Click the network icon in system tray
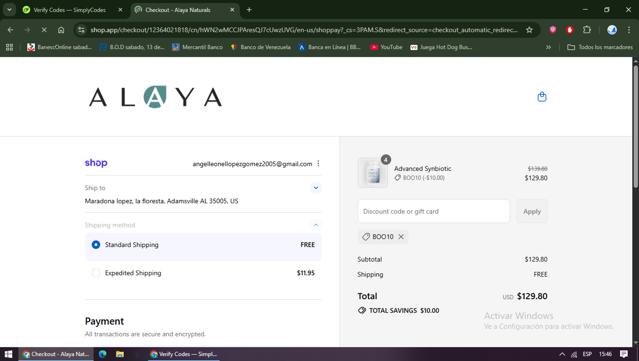The width and height of the screenshot is (639, 361). [x=574, y=354]
